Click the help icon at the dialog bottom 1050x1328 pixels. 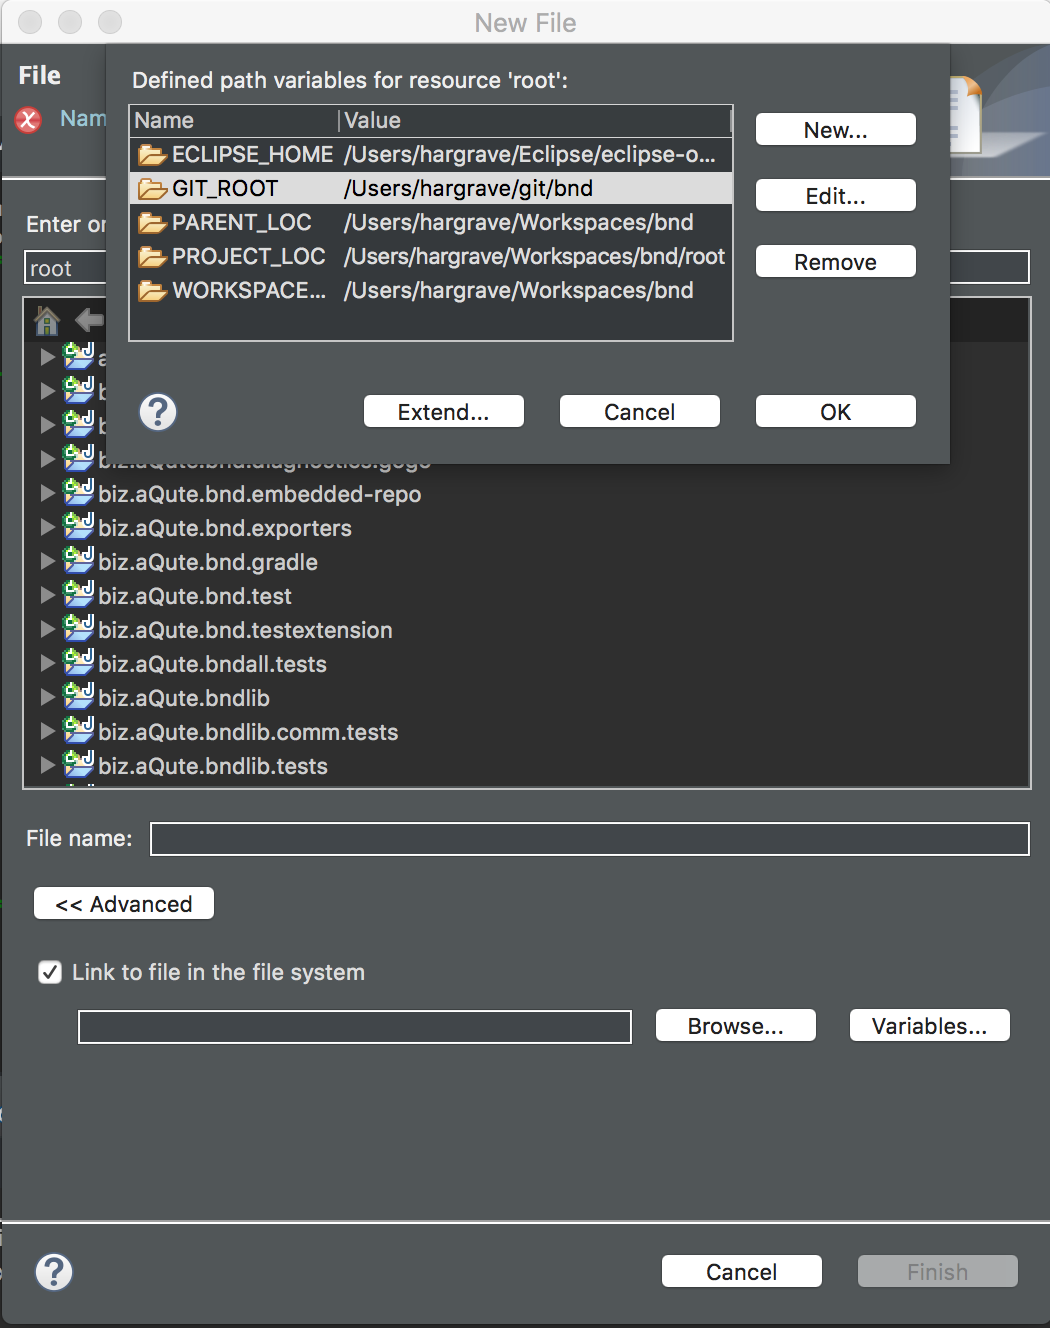(53, 1272)
